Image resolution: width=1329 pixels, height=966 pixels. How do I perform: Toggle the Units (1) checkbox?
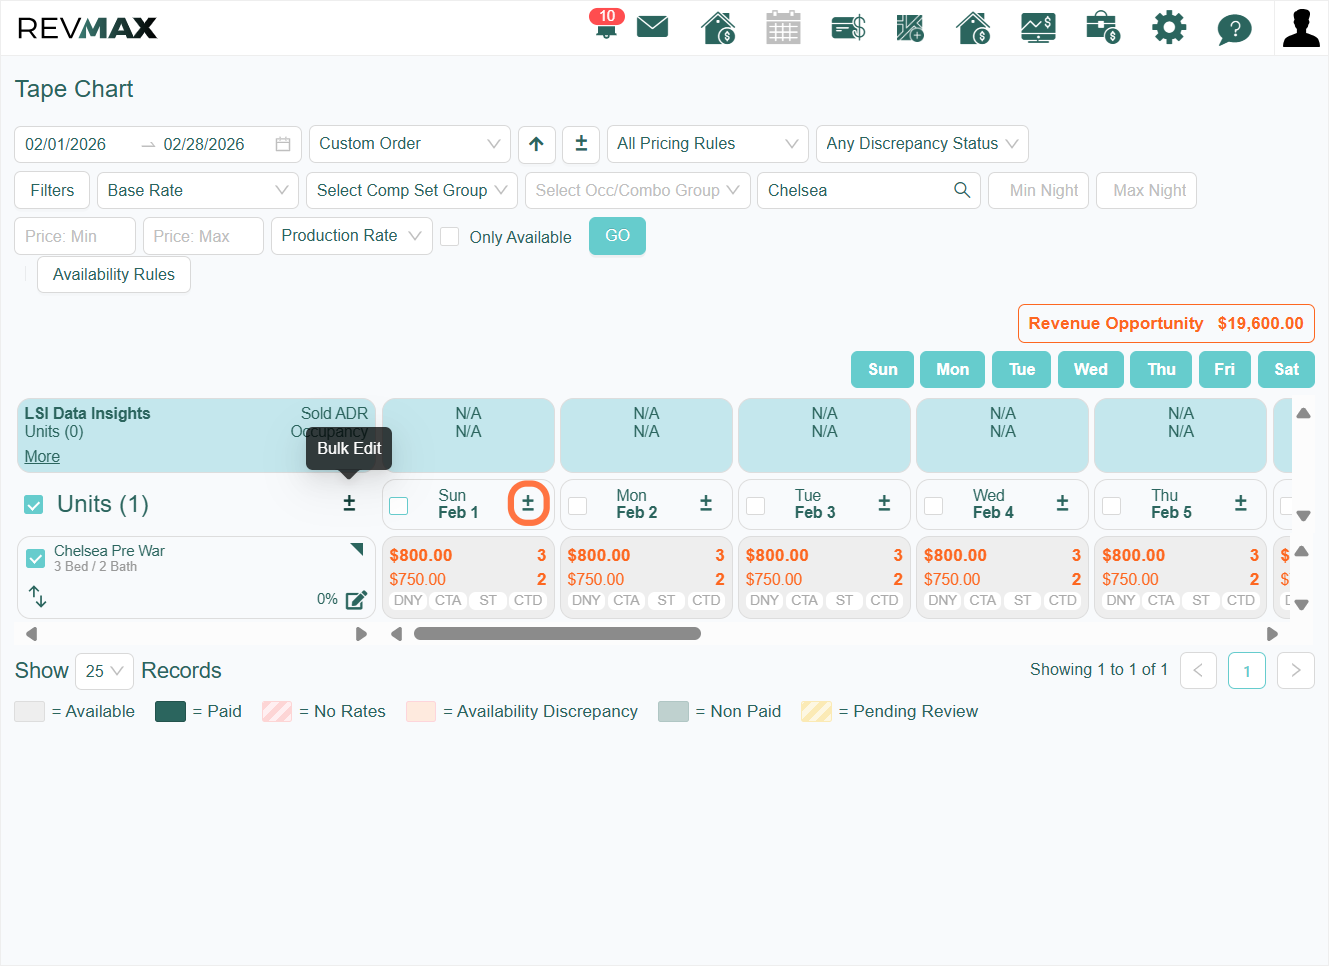(x=34, y=505)
